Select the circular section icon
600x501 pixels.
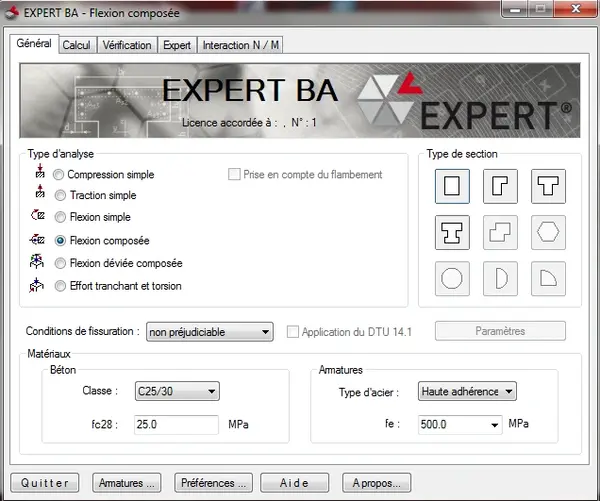point(452,279)
